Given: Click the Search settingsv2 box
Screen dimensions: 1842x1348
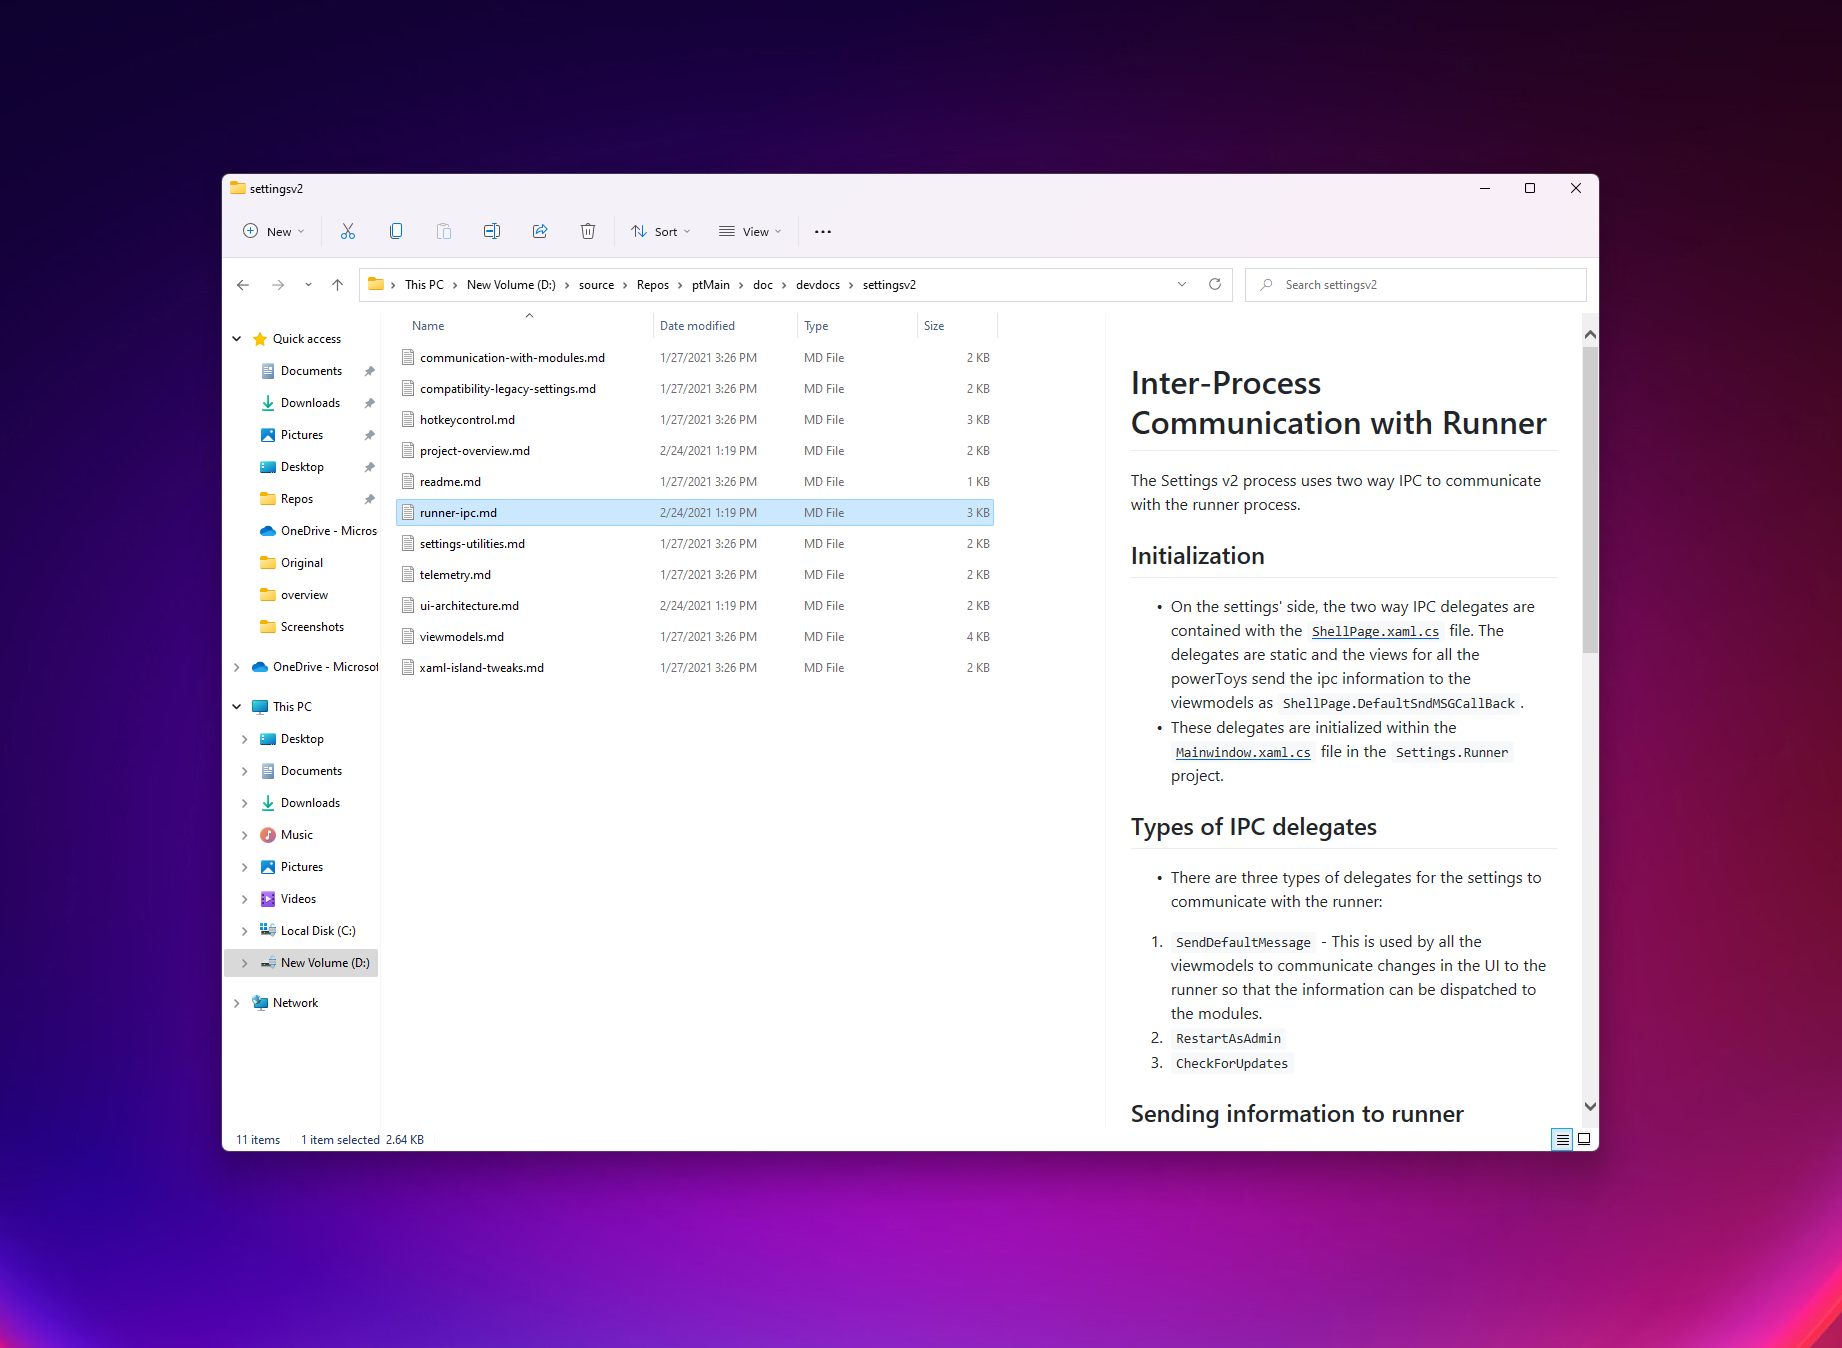Looking at the screenshot, I should 1414,284.
